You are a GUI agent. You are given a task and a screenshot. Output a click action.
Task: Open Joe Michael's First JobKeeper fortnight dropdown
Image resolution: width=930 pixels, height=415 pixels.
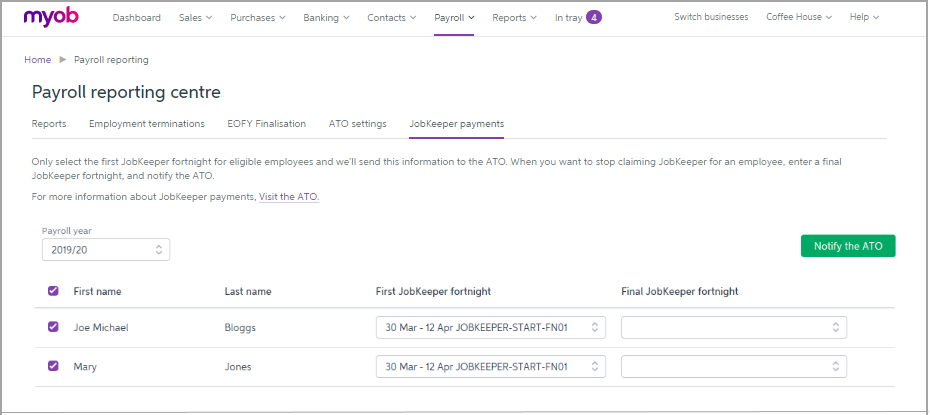[490, 328]
